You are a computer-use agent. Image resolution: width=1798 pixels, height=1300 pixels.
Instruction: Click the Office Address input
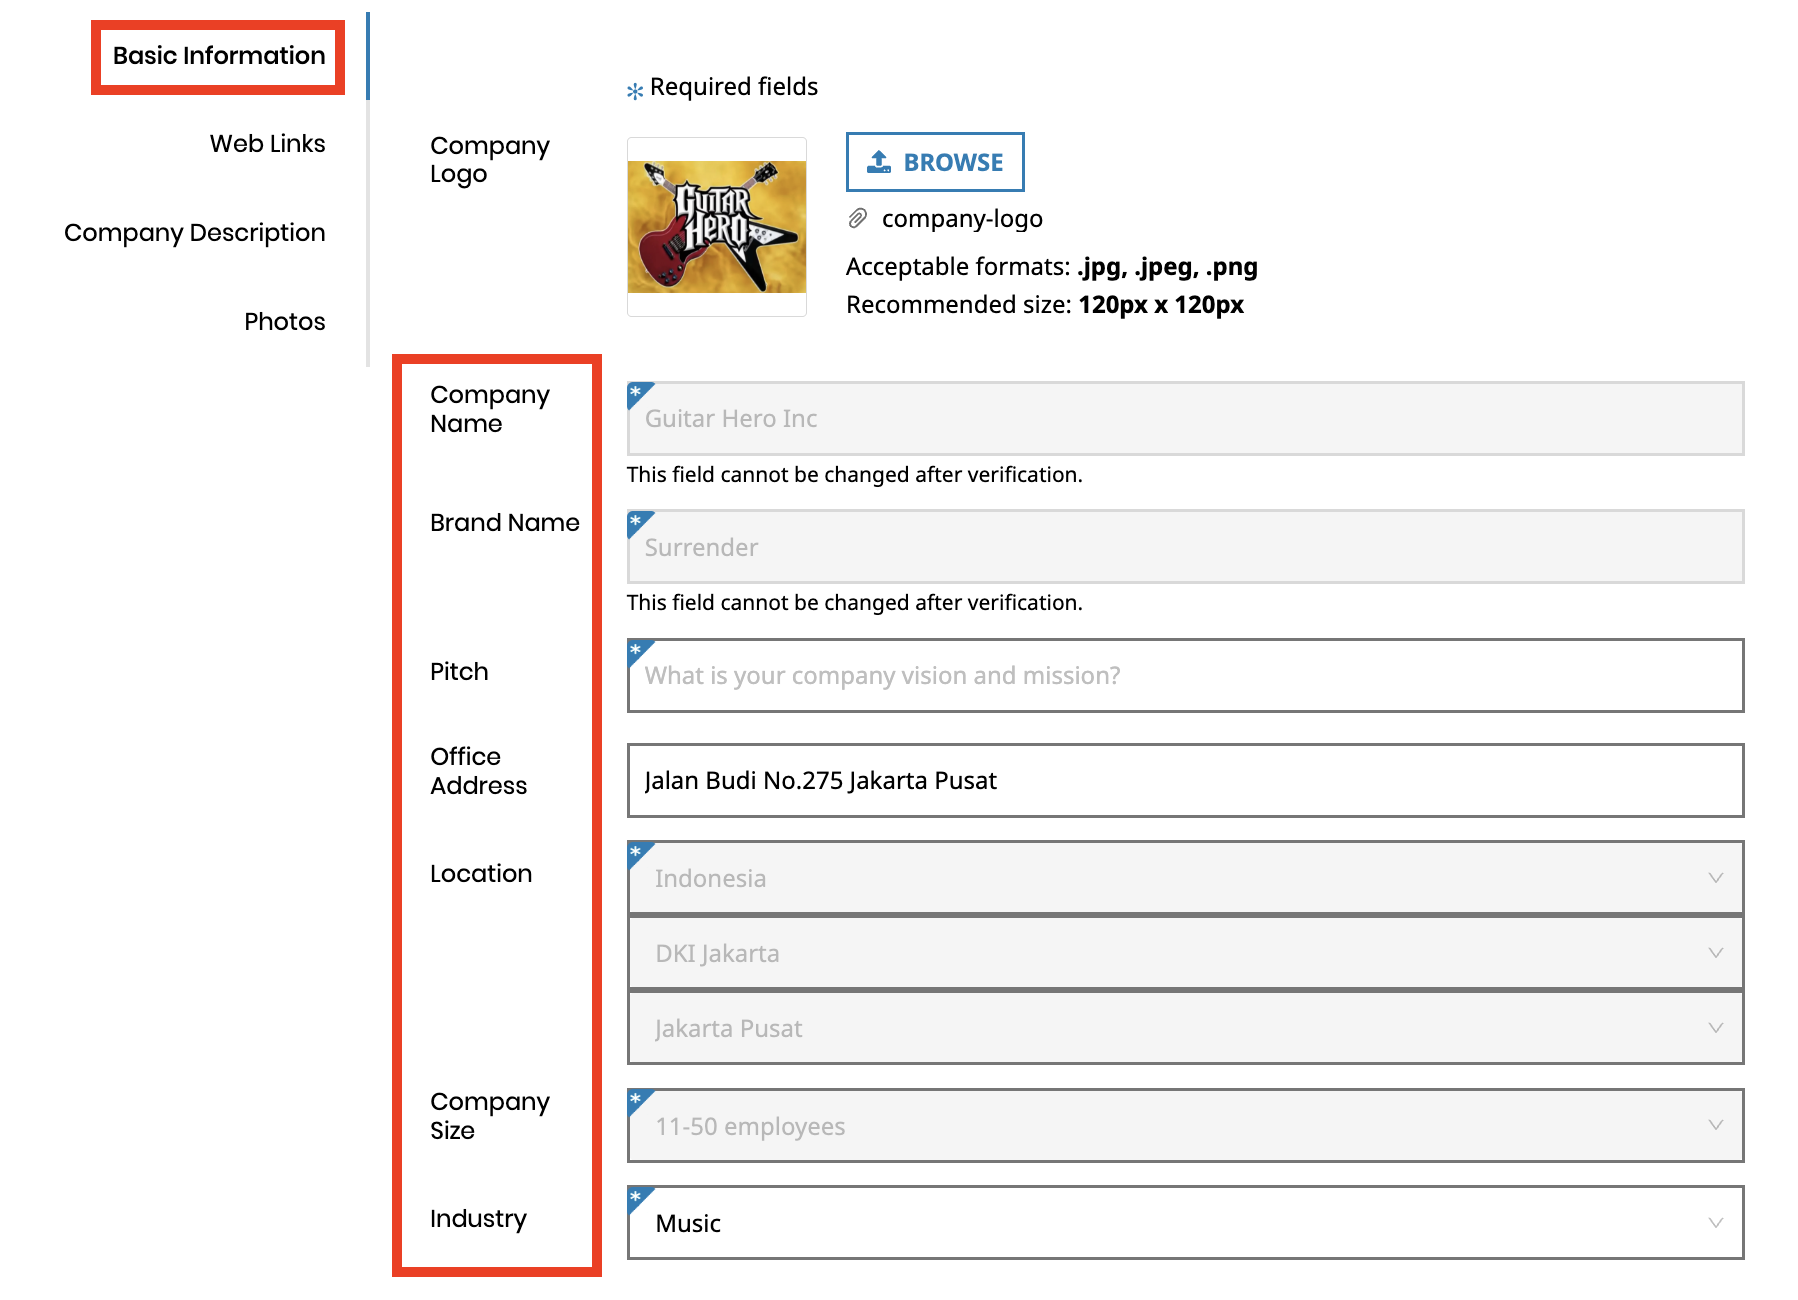1185,780
